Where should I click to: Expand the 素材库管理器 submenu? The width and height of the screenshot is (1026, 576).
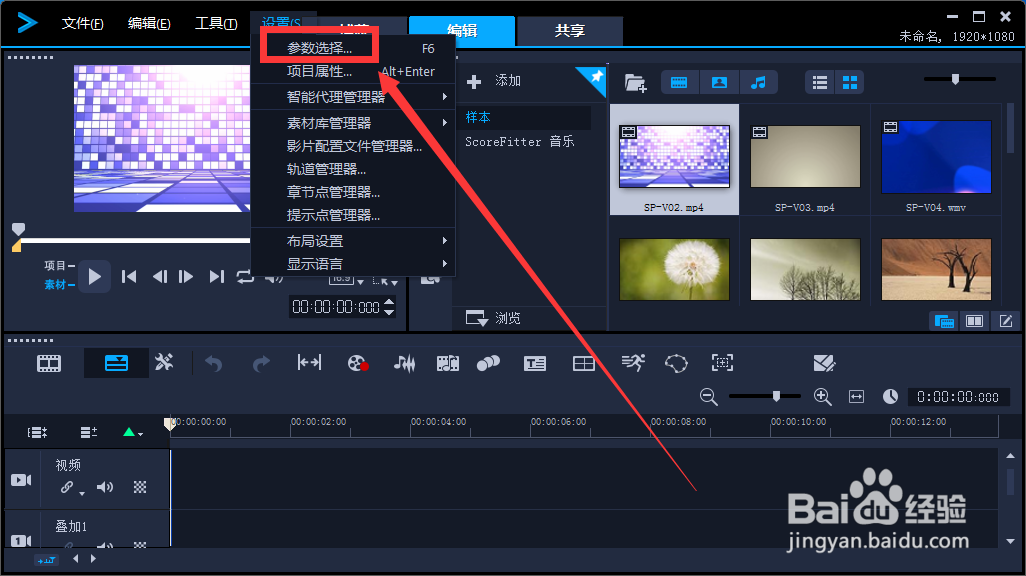click(353, 123)
